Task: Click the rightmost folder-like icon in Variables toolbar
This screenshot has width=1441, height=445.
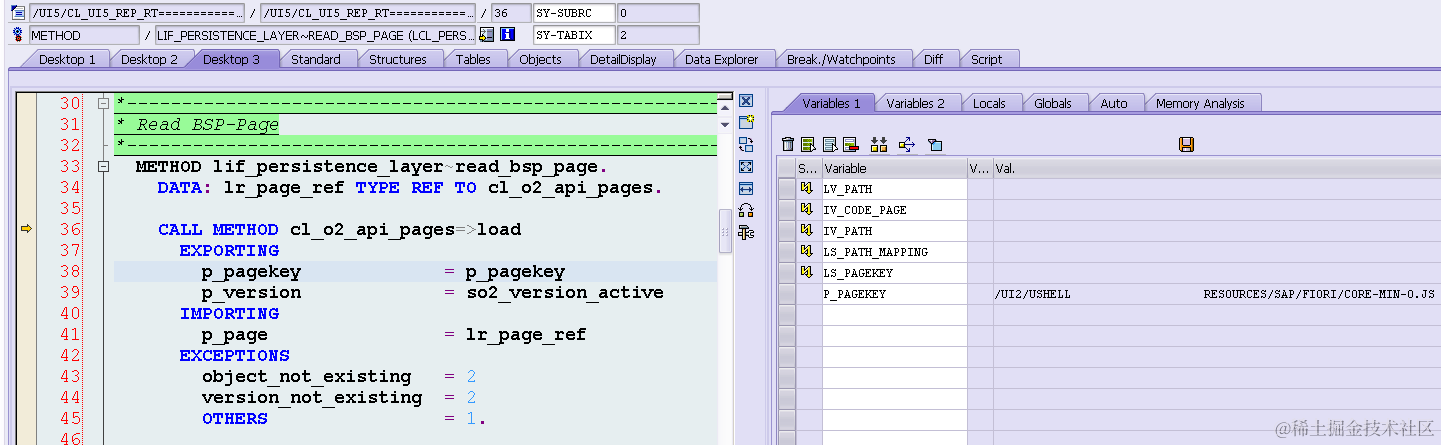Action: pyautogui.click(x=934, y=145)
